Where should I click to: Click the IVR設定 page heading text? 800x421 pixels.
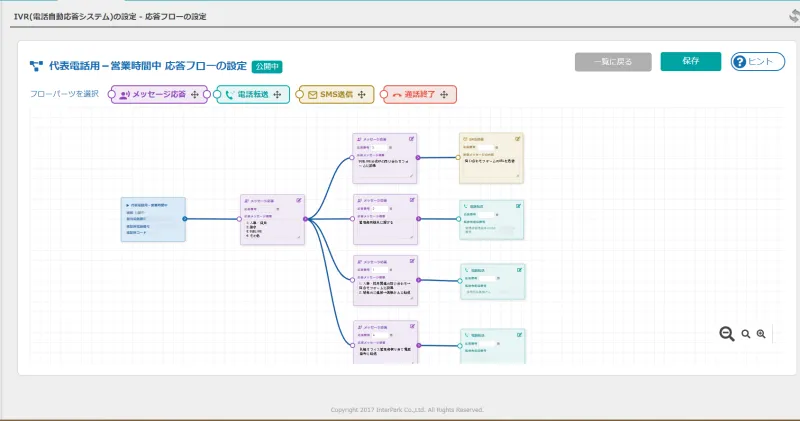point(110,17)
